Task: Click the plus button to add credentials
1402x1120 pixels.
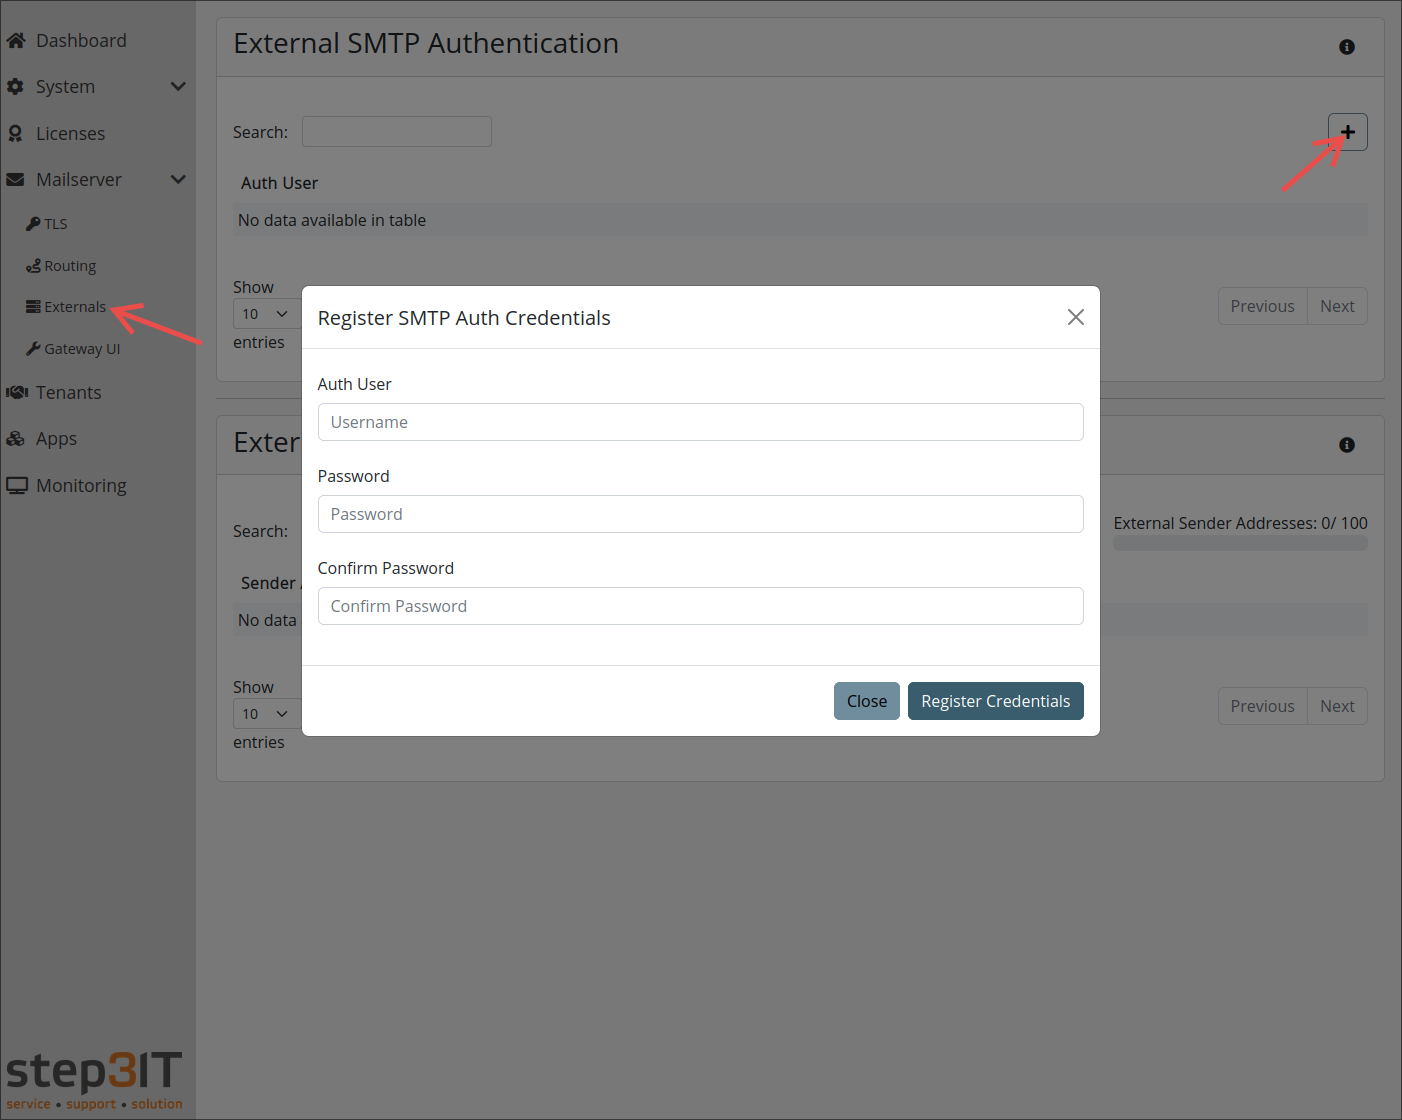Action: 1347,131
